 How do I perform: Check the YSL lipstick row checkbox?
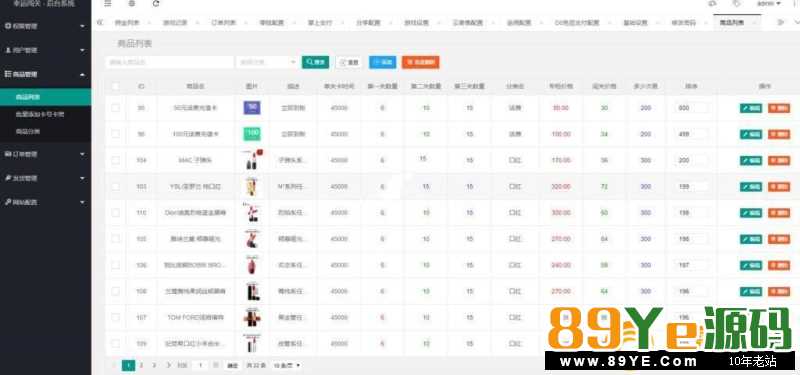[x=115, y=187]
